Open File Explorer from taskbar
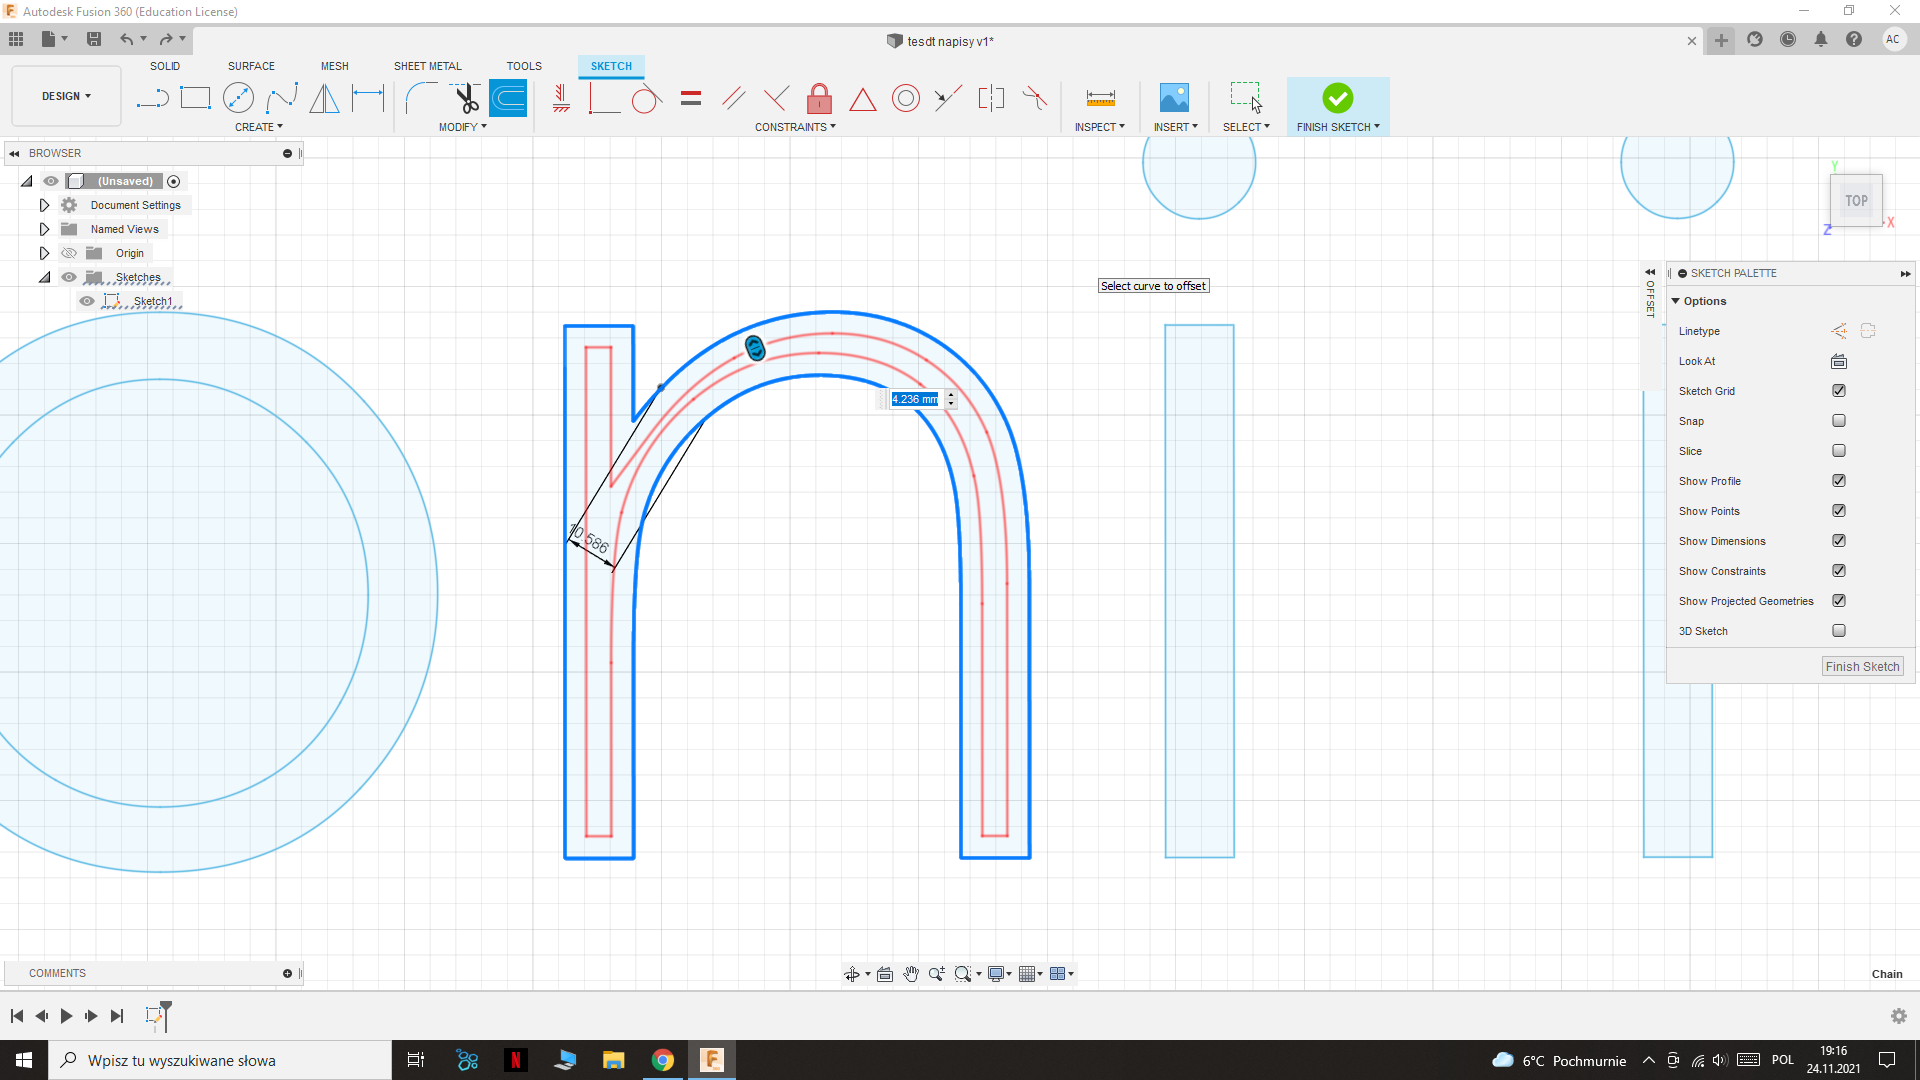 coord(614,1060)
